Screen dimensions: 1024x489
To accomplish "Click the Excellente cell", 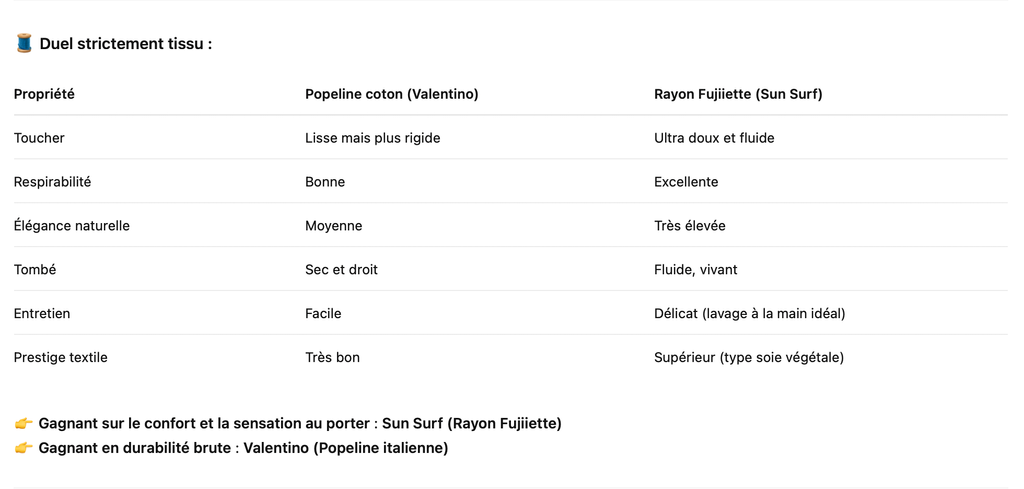I will coord(686,182).
